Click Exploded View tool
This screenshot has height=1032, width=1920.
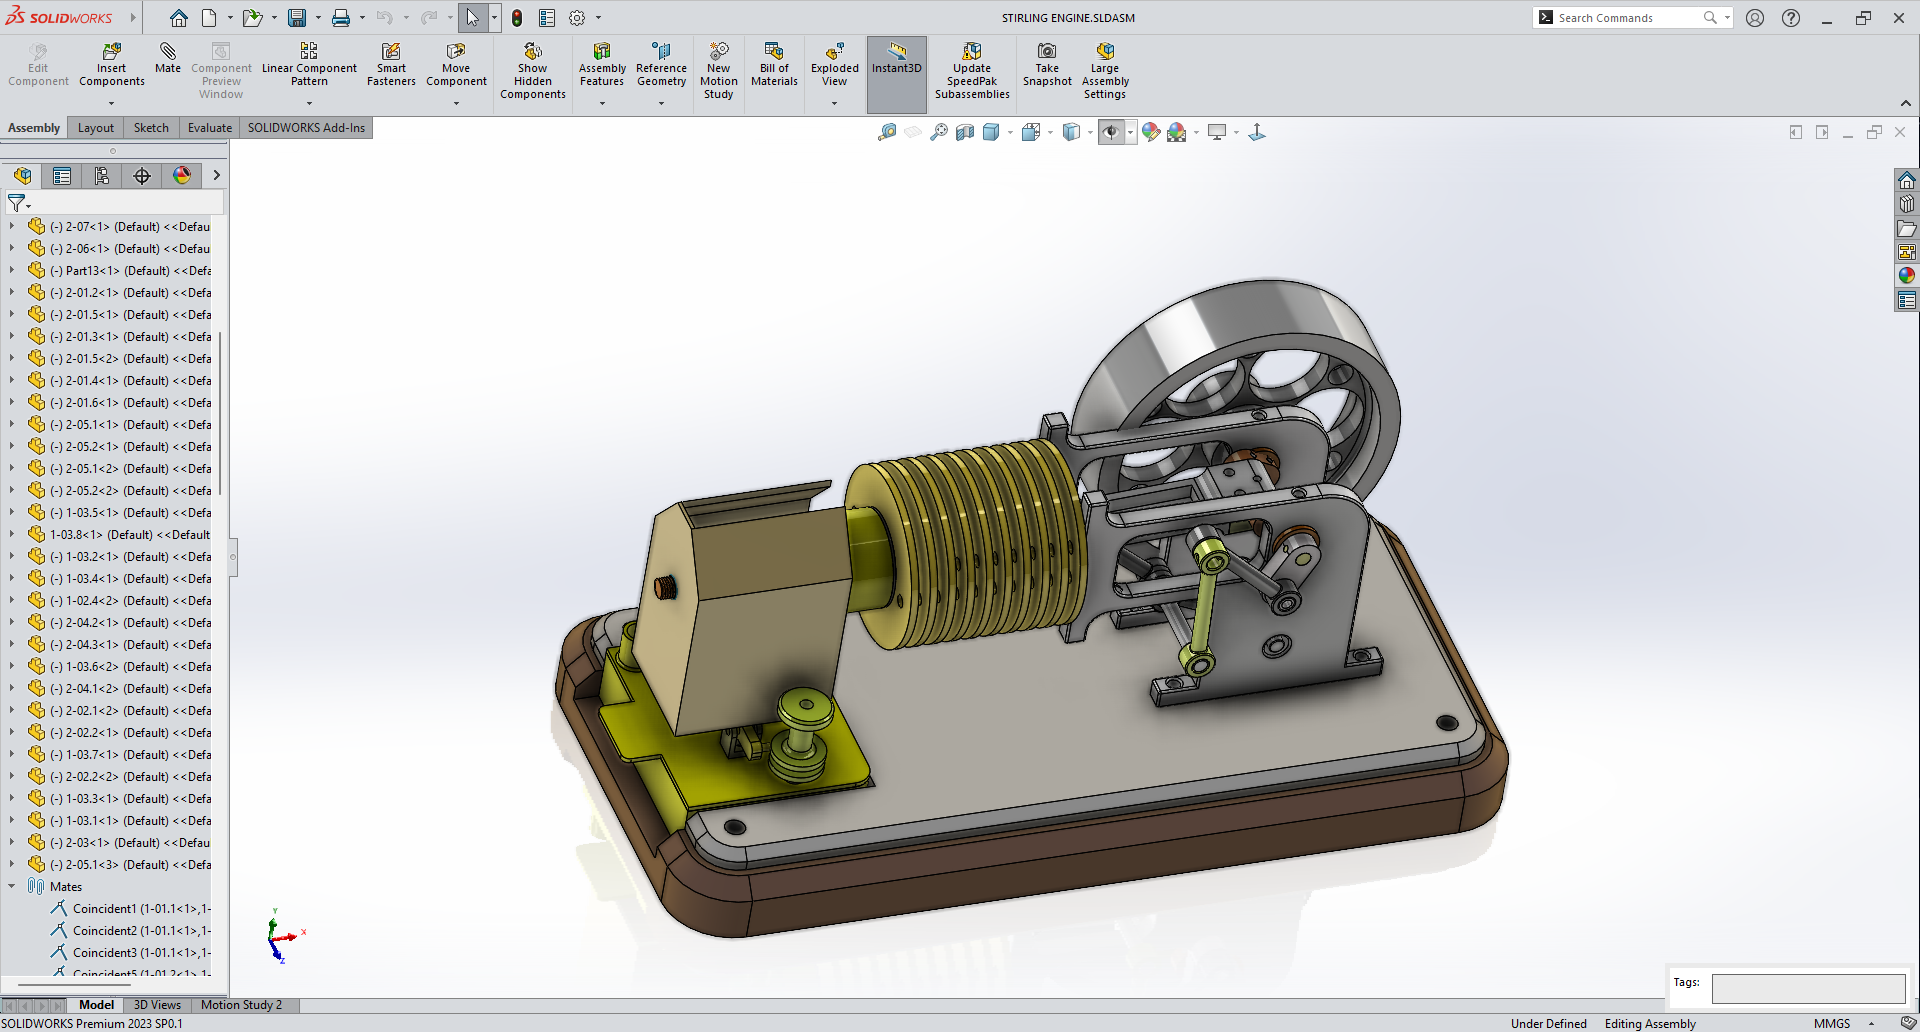coord(834,65)
